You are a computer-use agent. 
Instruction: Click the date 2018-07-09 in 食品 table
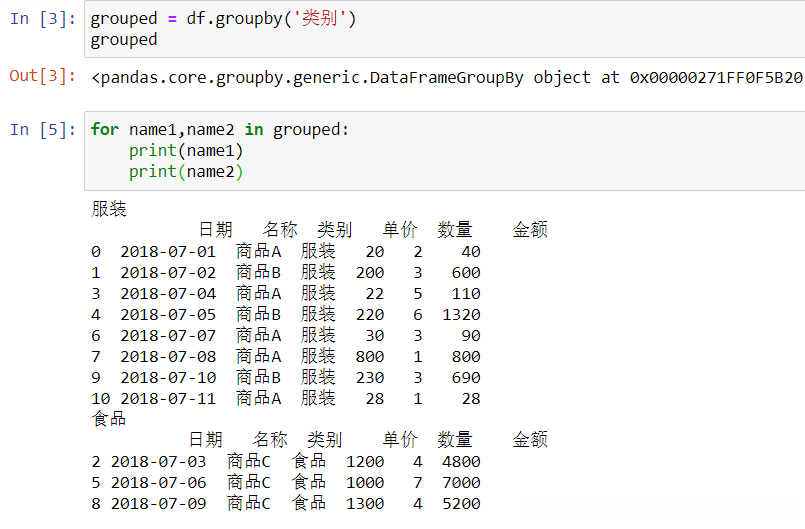click(x=159, y=504)
